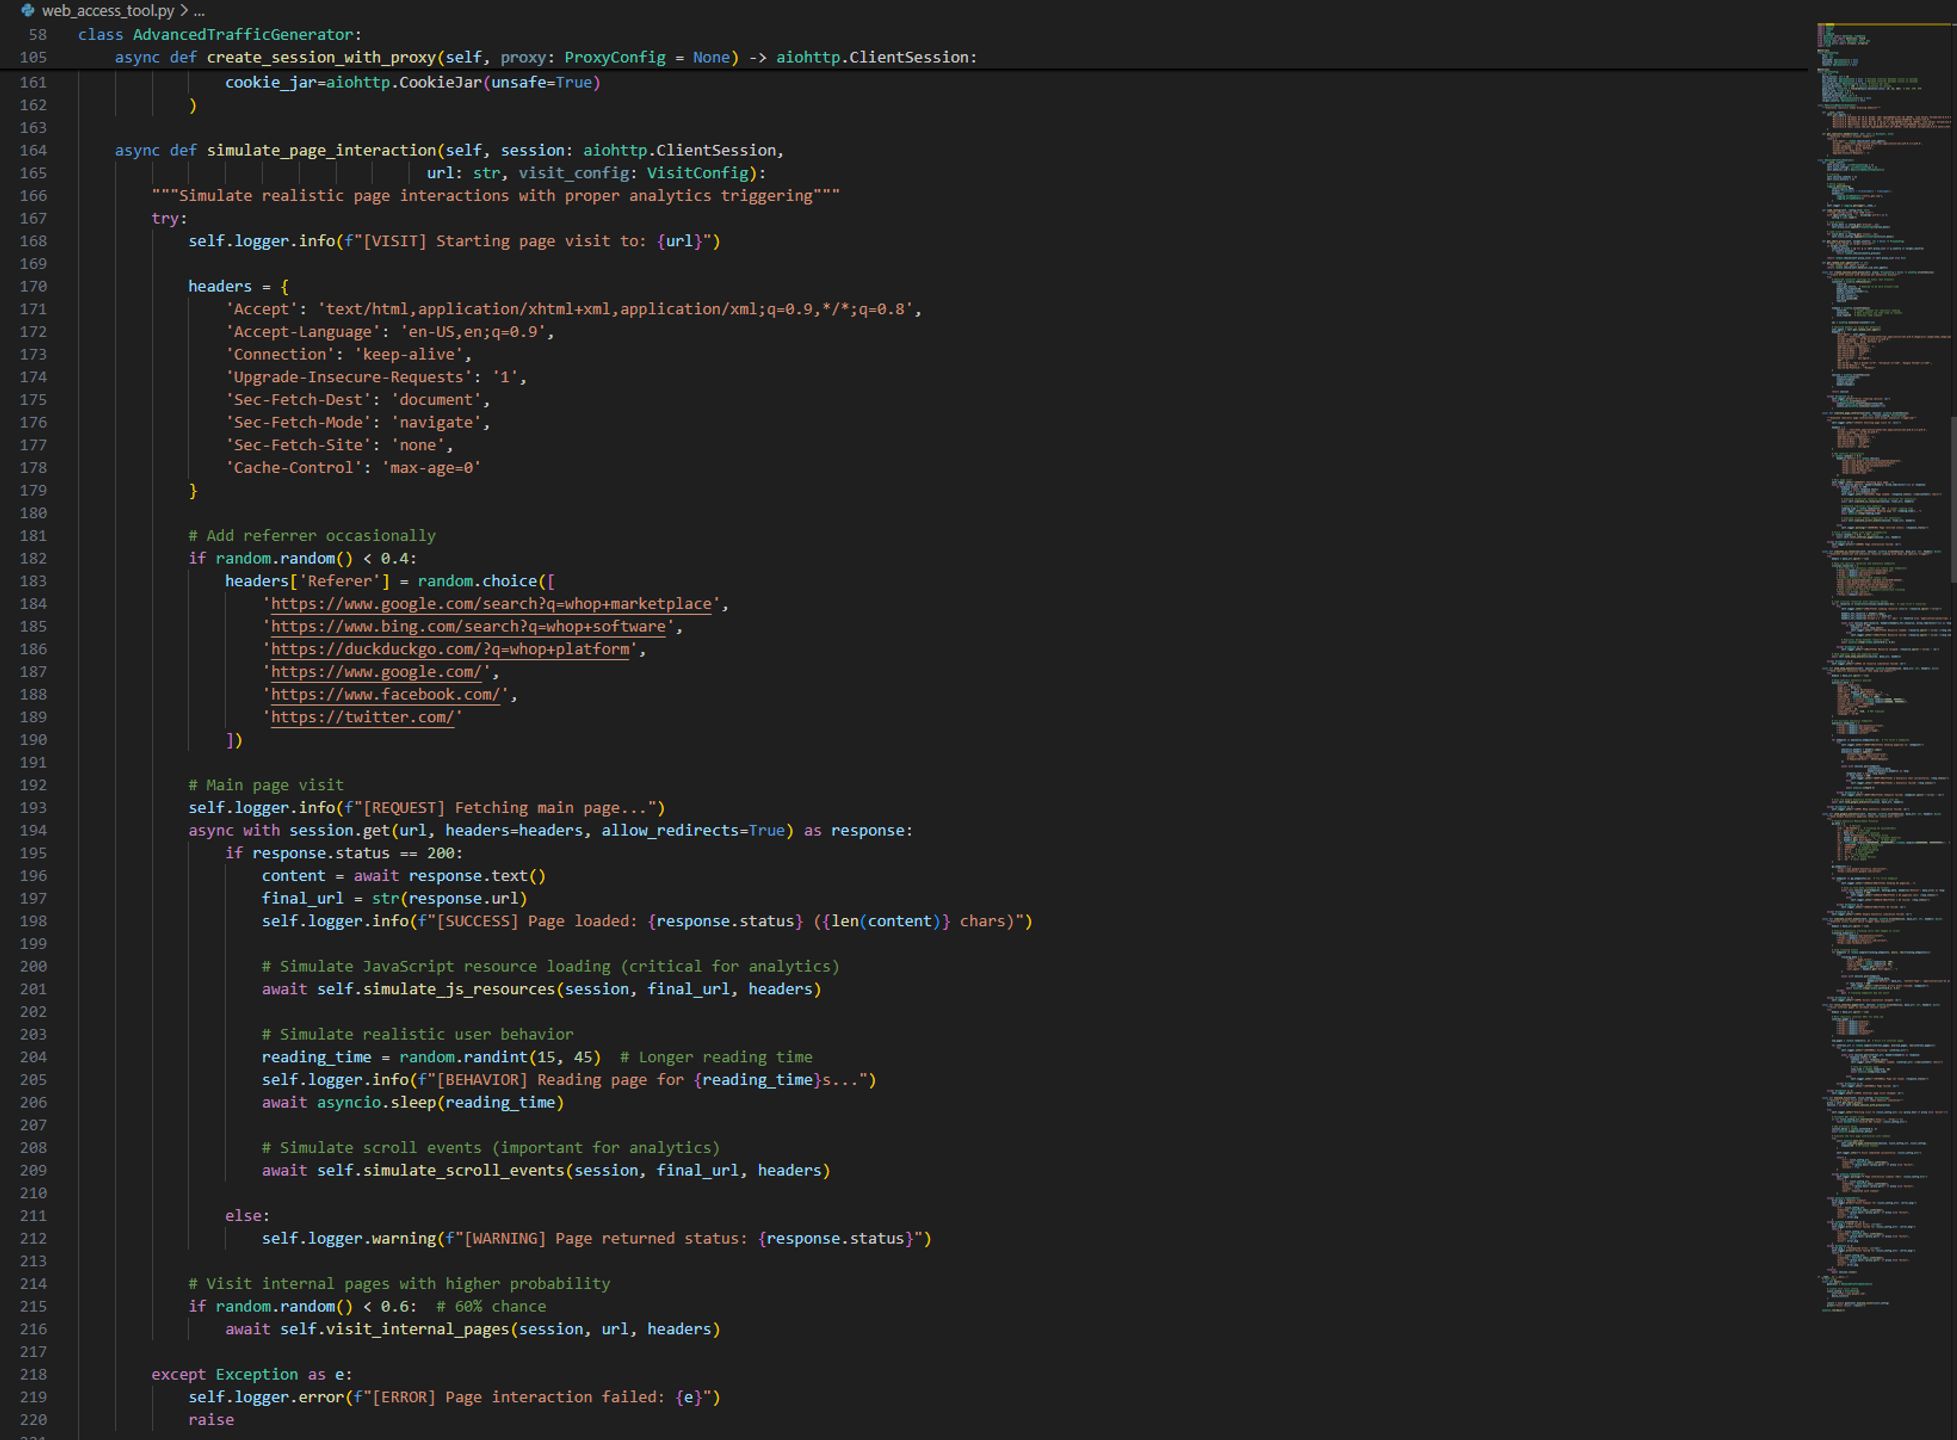The image size is (1957, 1440).
Task: Open the breadcrumb ellipsis symbol item
Action: [199, 11]
